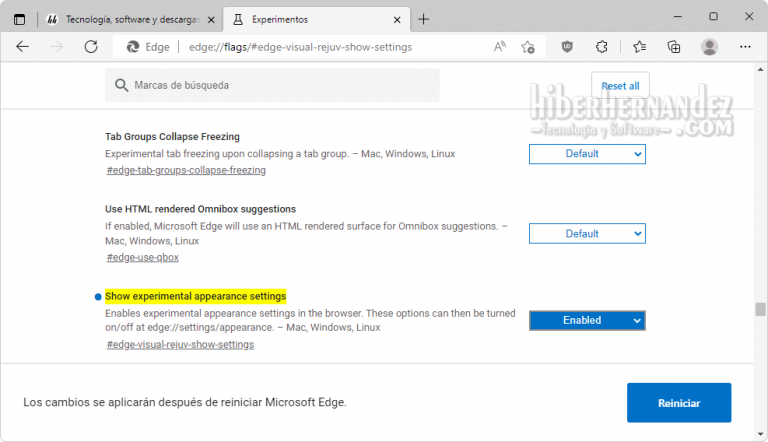Open the uBlock shield extension icon
This screenshot has height=442, width=768.
click(568, 47)
